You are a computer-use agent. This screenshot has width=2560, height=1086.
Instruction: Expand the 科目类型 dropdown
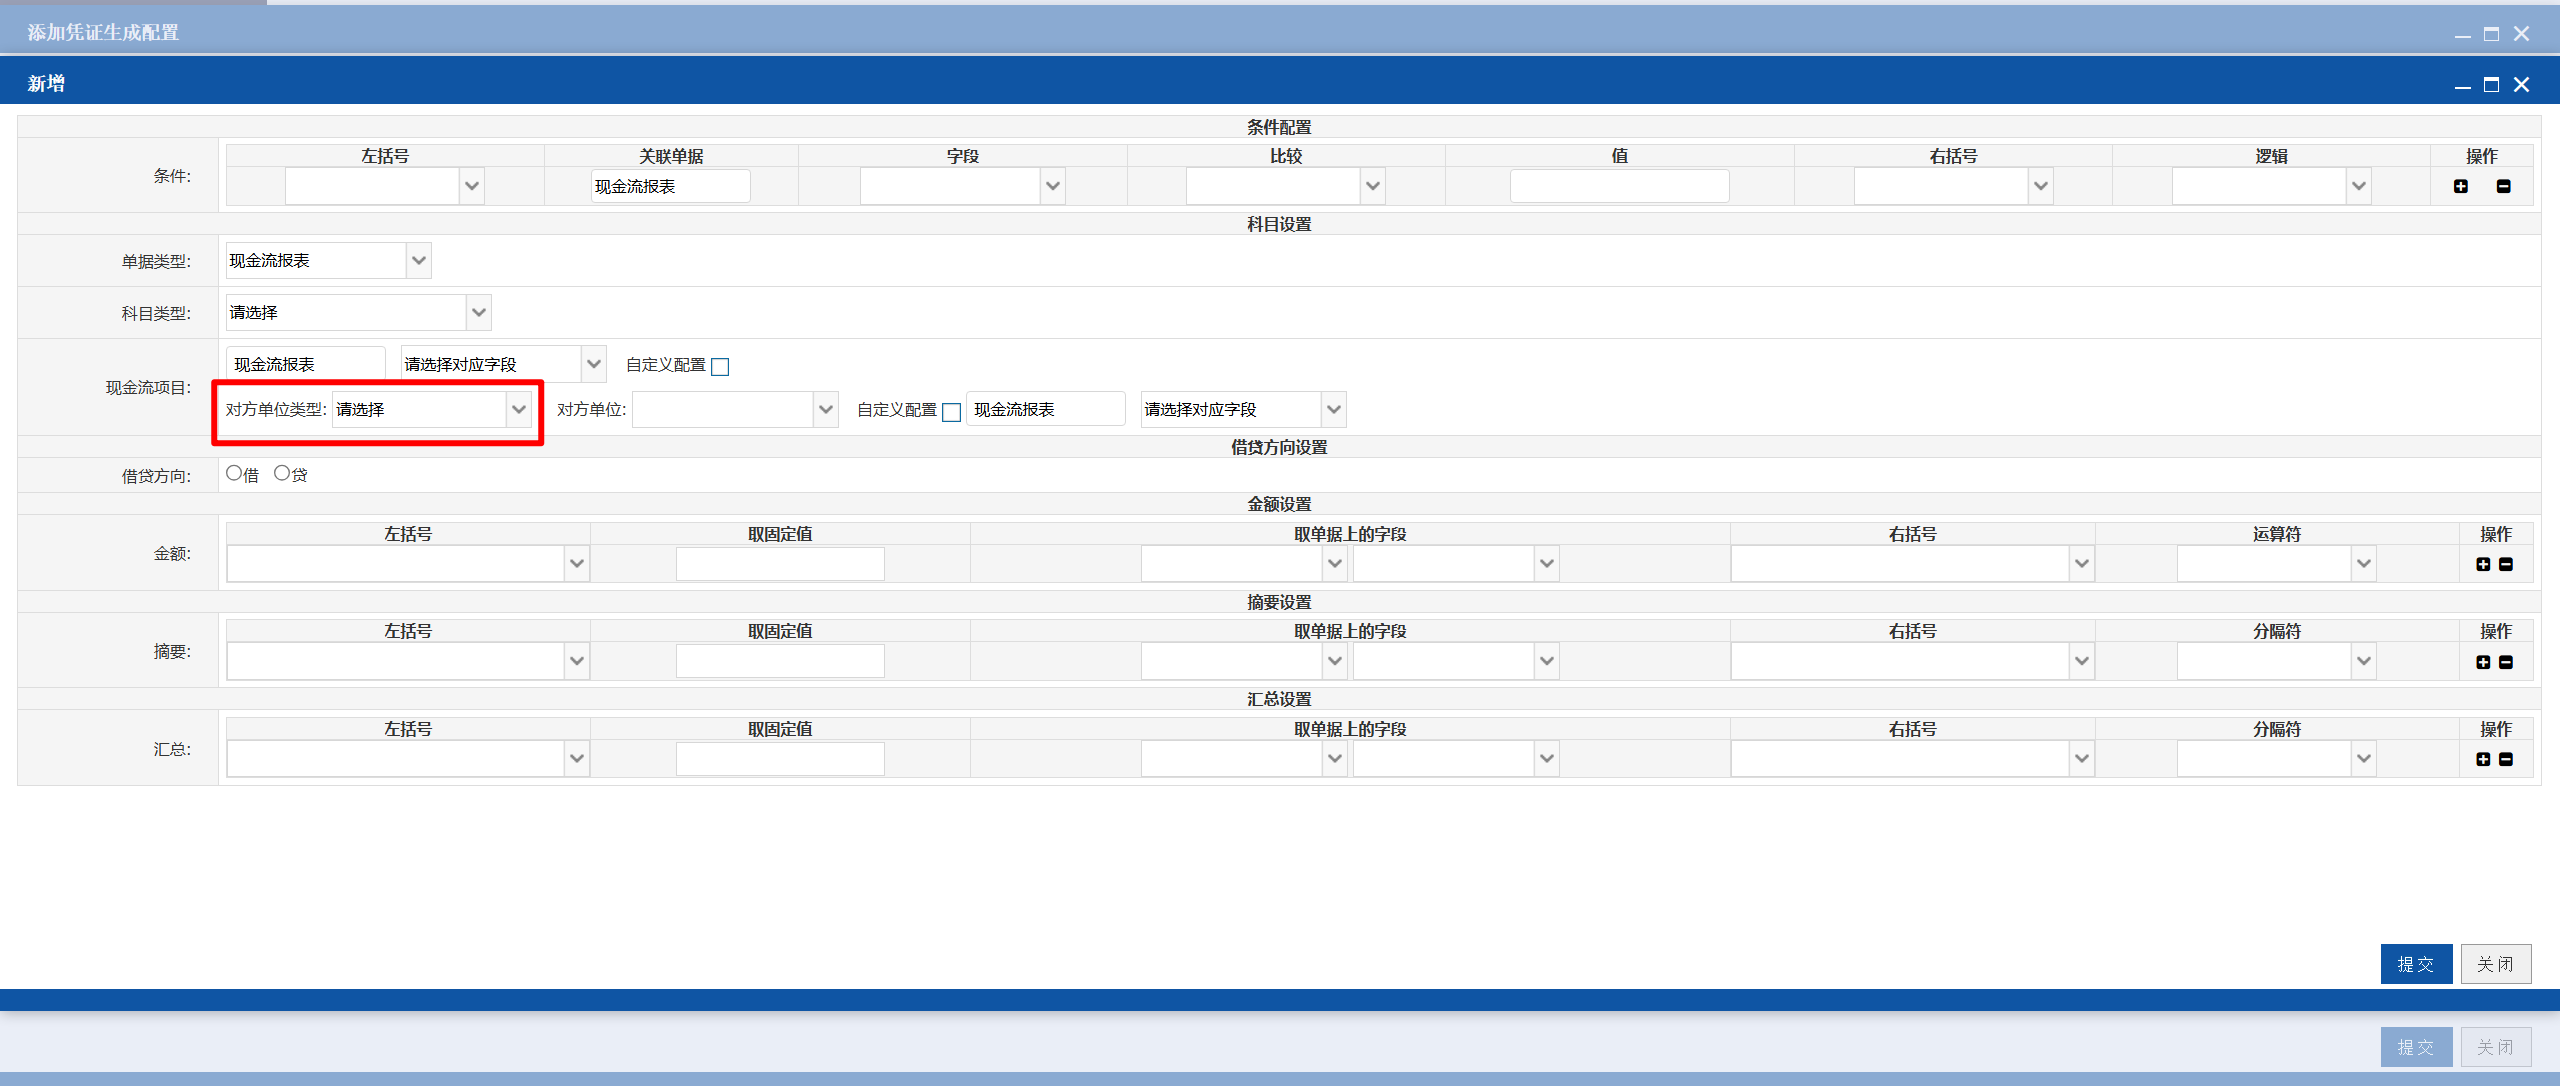click(x=358, y=313)
